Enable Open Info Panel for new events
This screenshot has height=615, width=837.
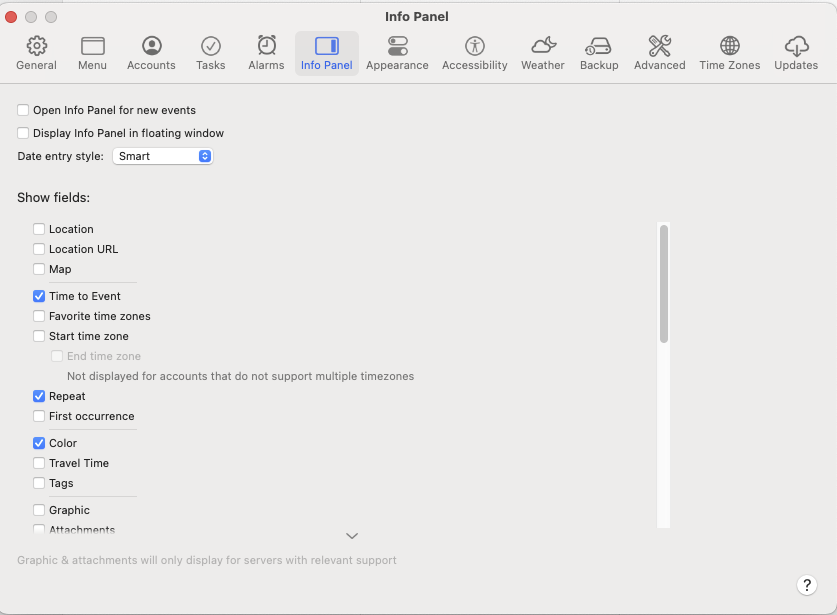[x=22, y=110]
